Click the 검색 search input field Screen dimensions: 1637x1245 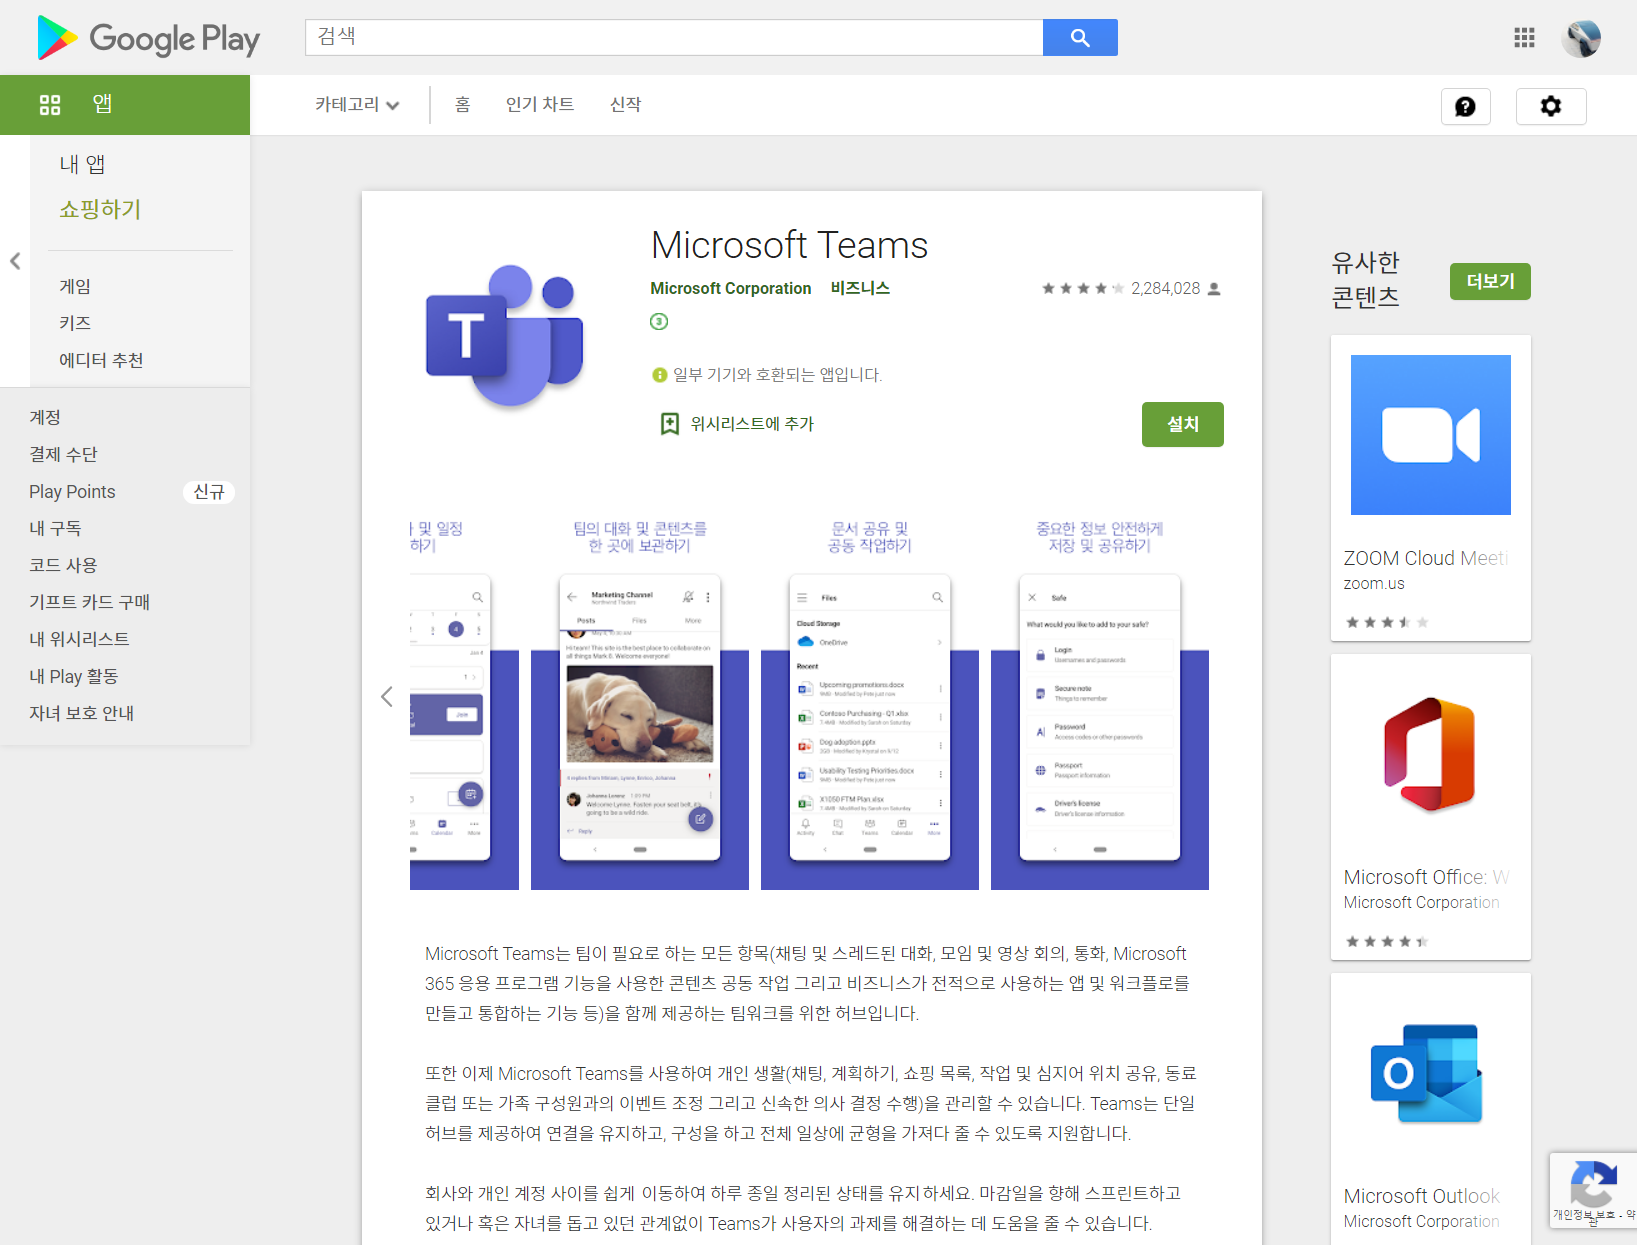[x=674, y=38]
